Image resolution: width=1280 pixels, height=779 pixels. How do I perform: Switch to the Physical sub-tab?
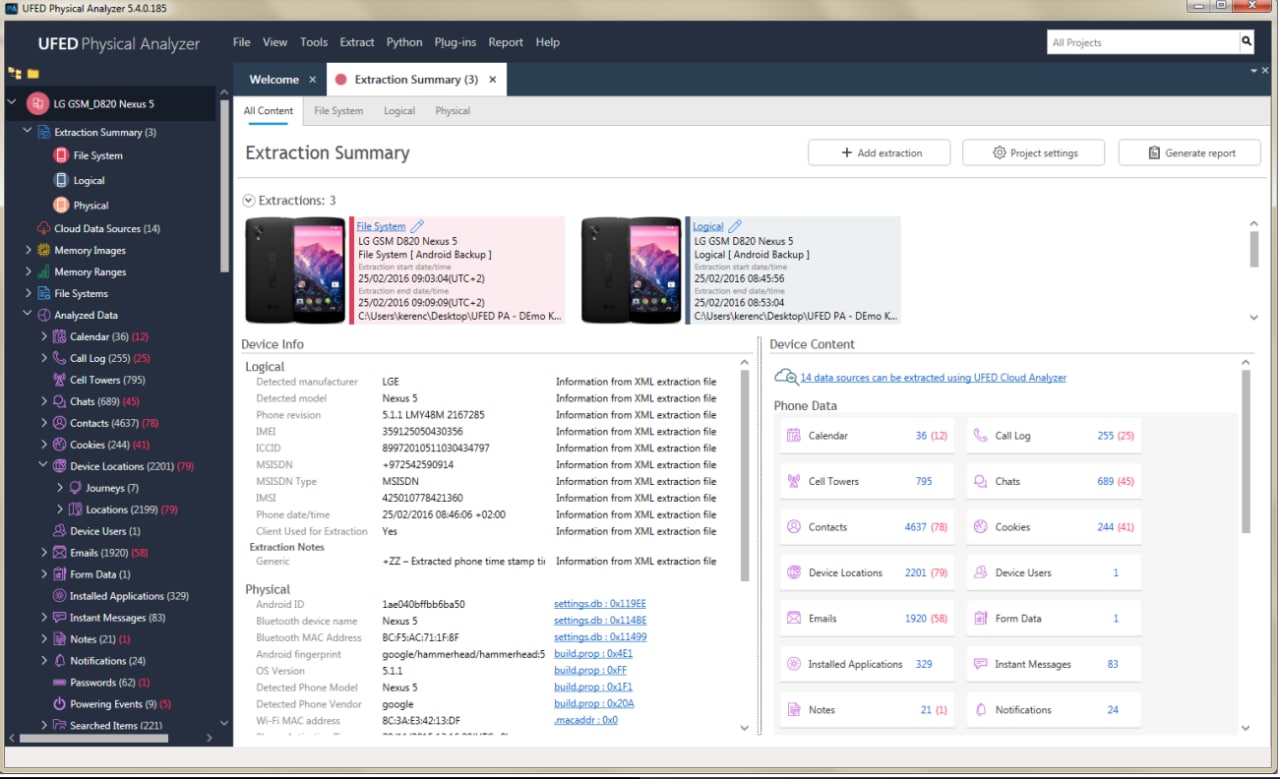tap(452, 111)
